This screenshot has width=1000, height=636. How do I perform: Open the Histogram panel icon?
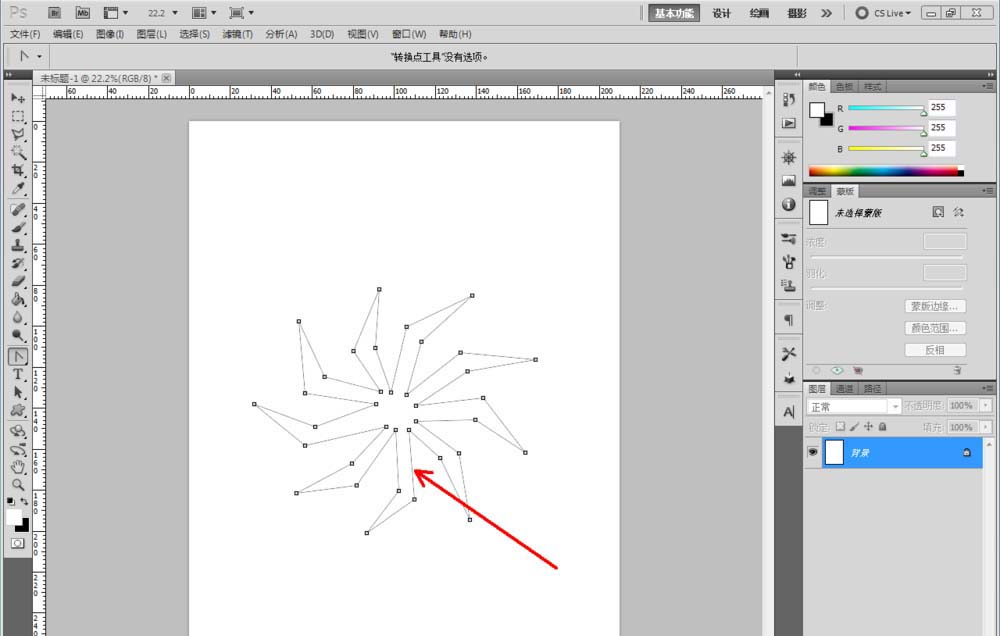(x=789, y=181)
